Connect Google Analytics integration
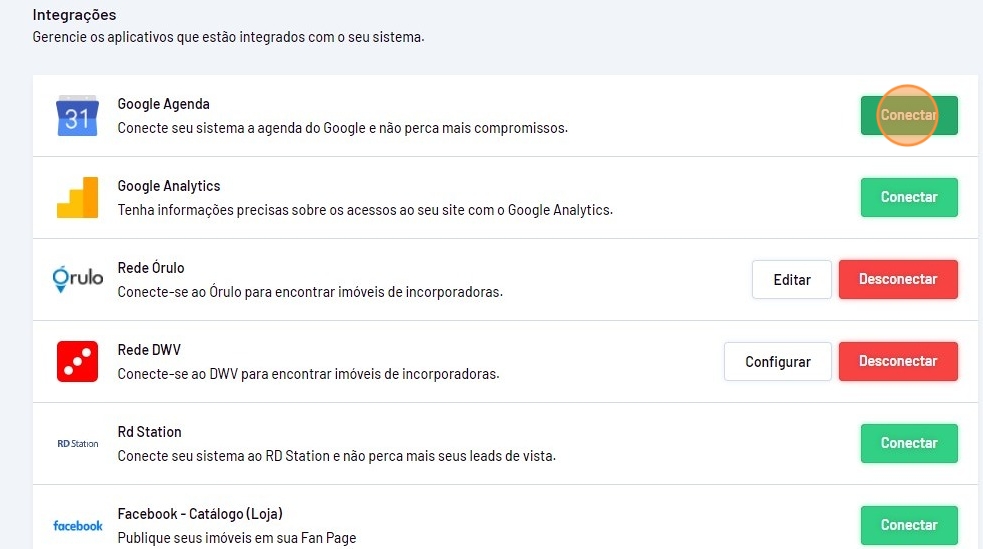The height and width of the screenshot is (549, 983). [x=909, y=197]
